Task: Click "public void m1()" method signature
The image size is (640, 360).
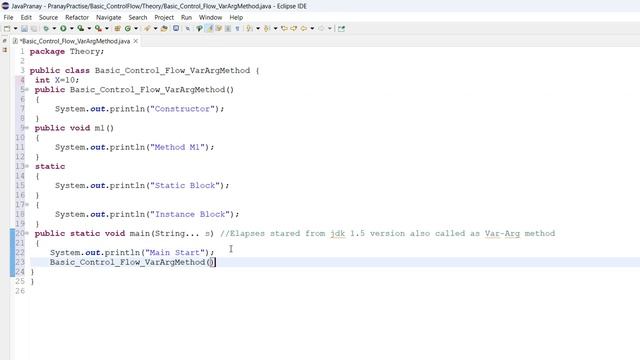Action: (x=74, y=128)
